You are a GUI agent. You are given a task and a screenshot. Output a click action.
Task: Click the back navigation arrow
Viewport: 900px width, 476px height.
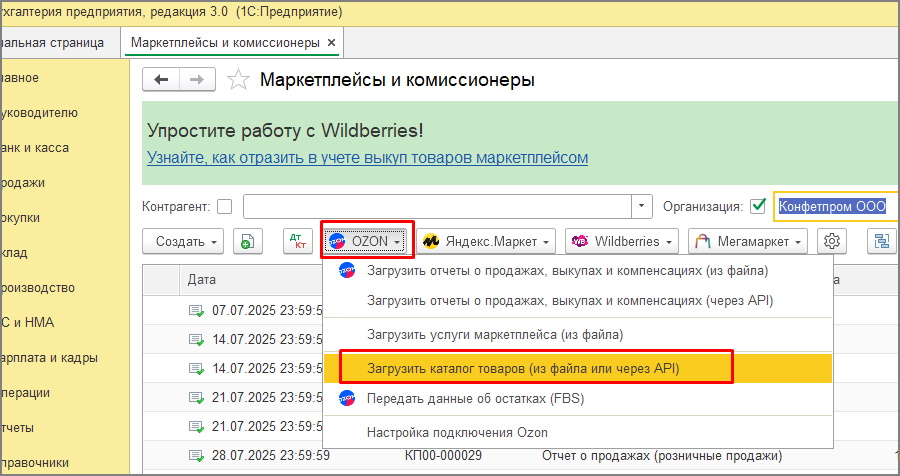click(x=161, y=79)
